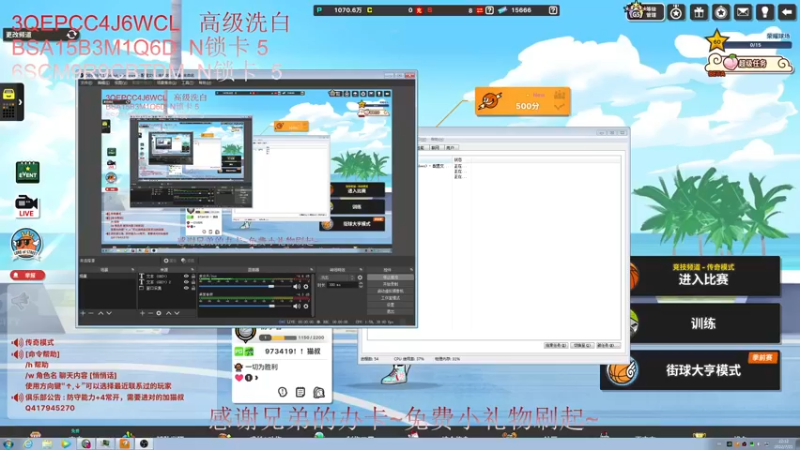The height and width of the screenshot is (450, 800).
Task: Open settings gear of second mixer channel in OBS
Action: tap(306, 306)
